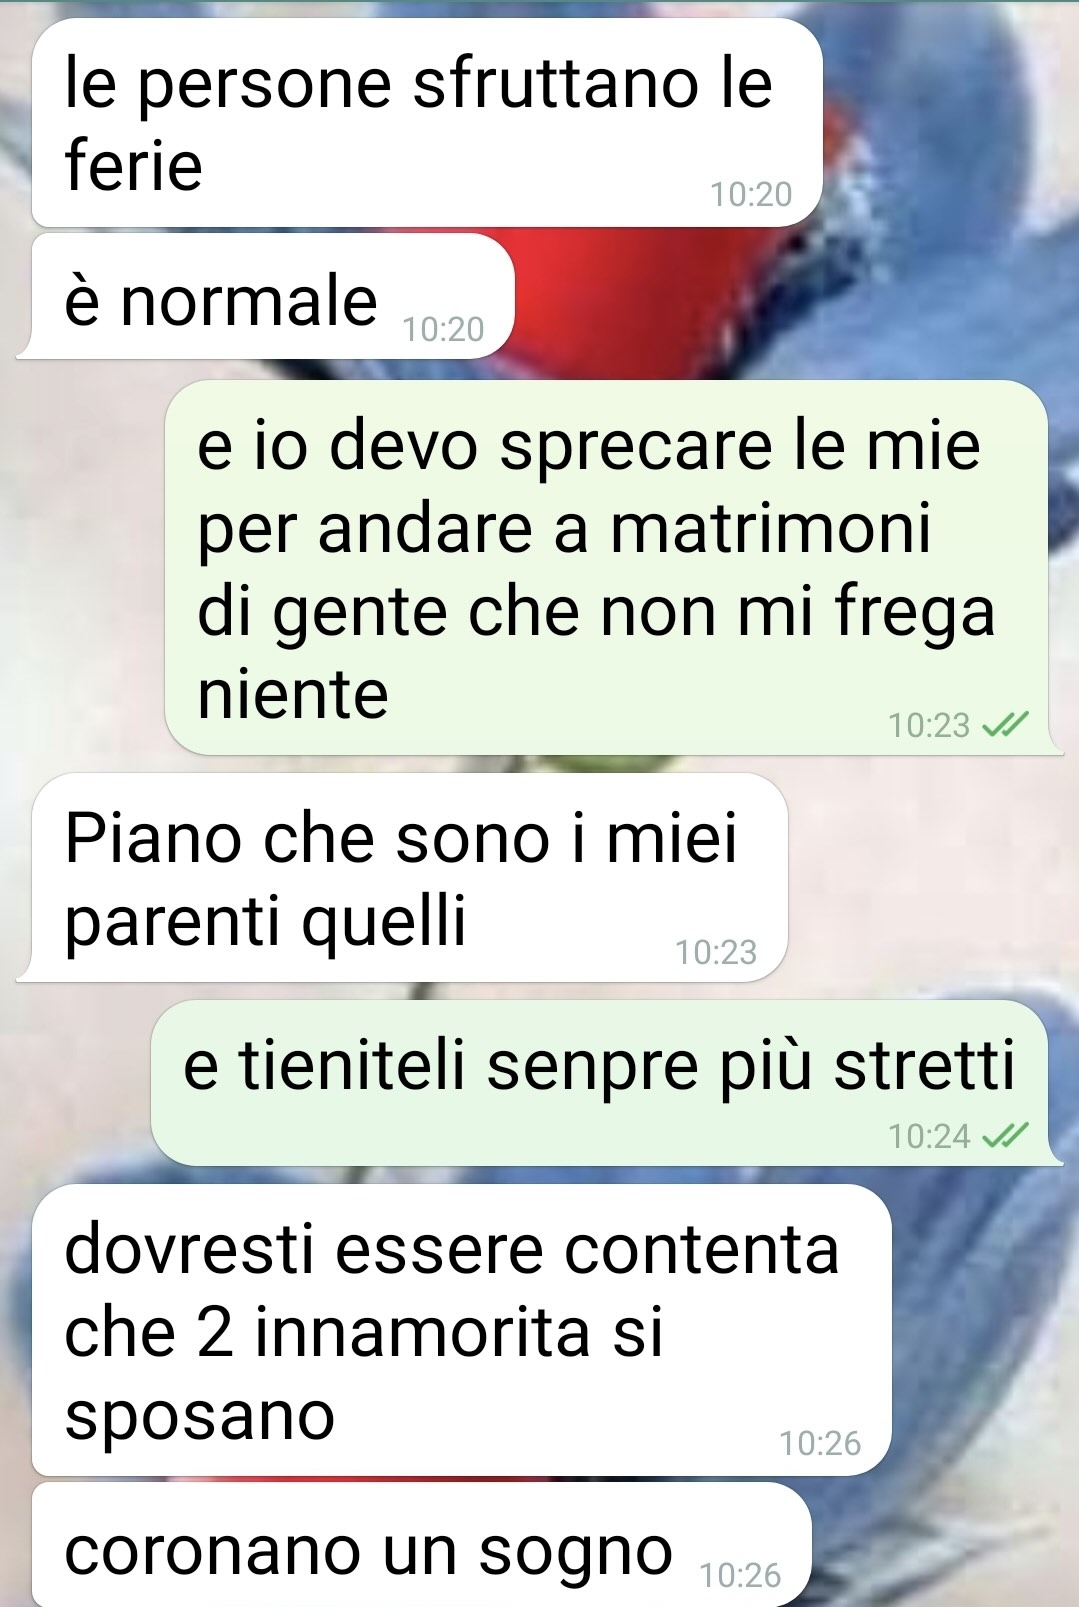Click the 10:20 timestamp next to 'è normale'
The image size is (1079, 1607).
[x=443, y=329]
